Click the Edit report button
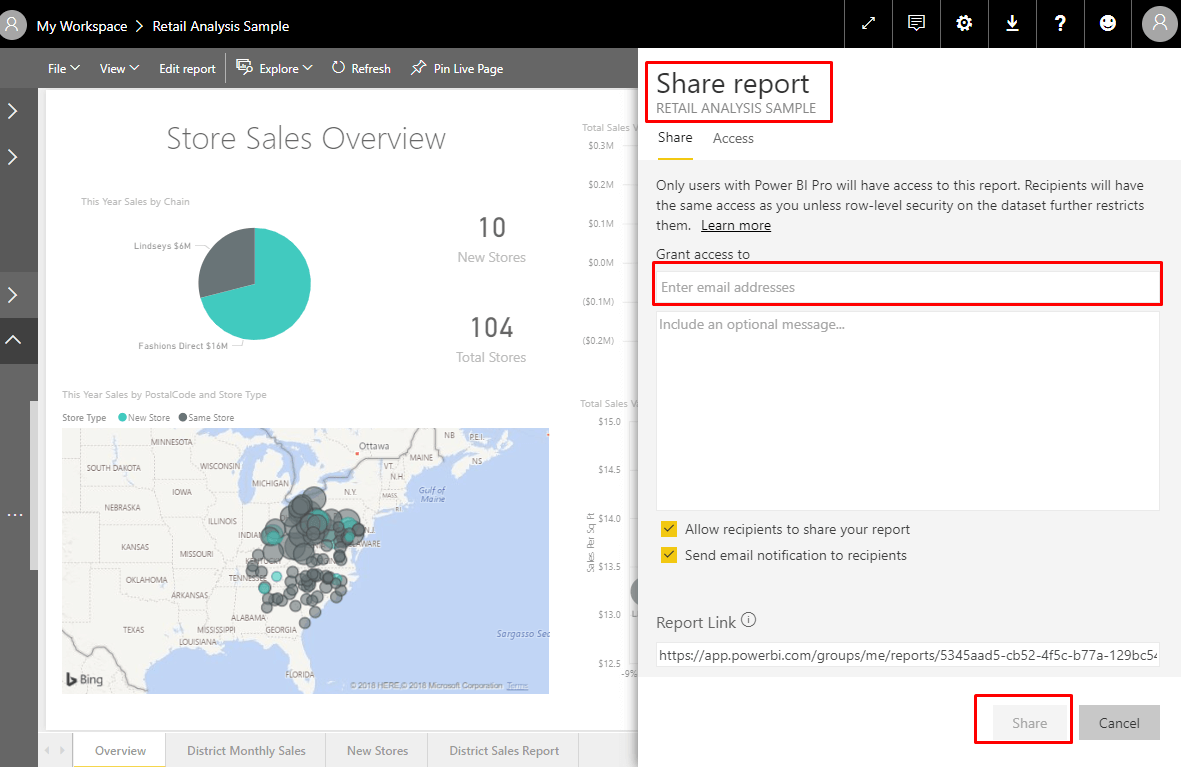The width and height of the screenshot is (1181, 767). point(188,69)
